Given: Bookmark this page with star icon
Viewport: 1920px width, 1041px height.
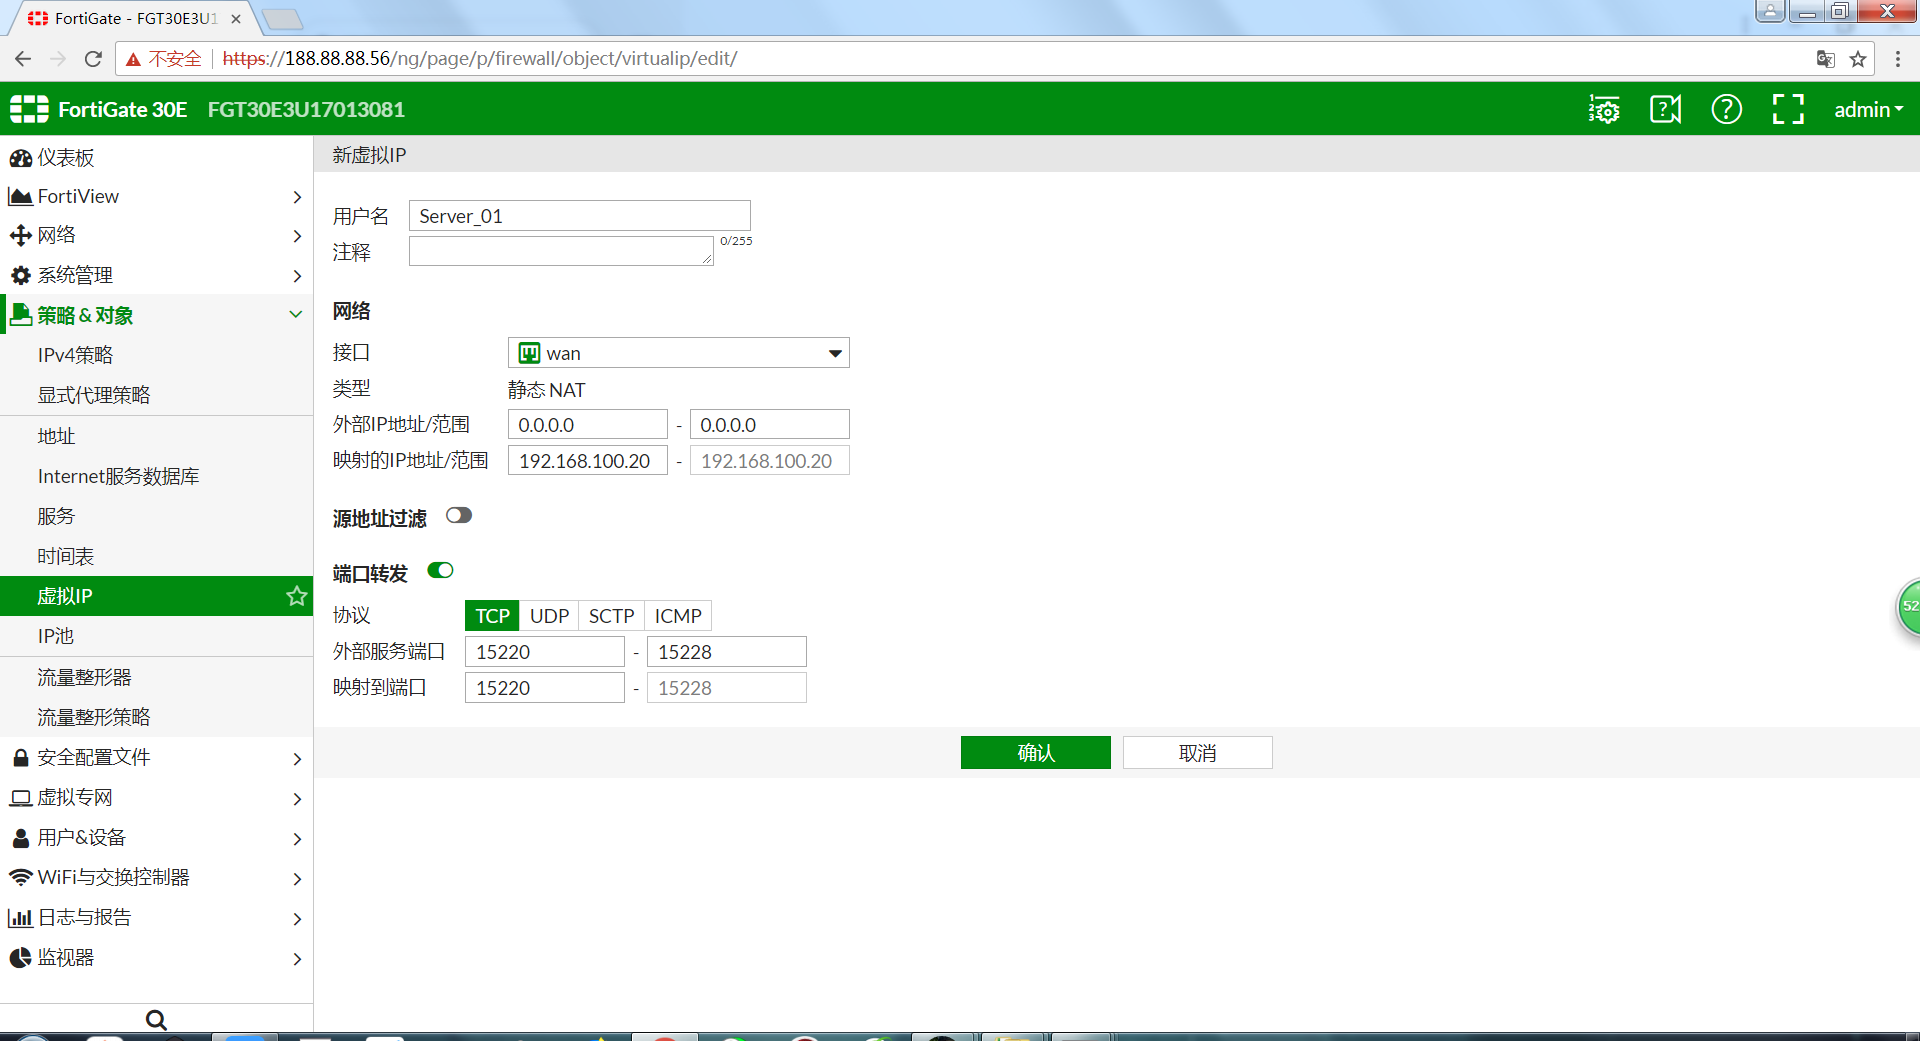Looking at the screenshot, I should [x=1858, y=59].
